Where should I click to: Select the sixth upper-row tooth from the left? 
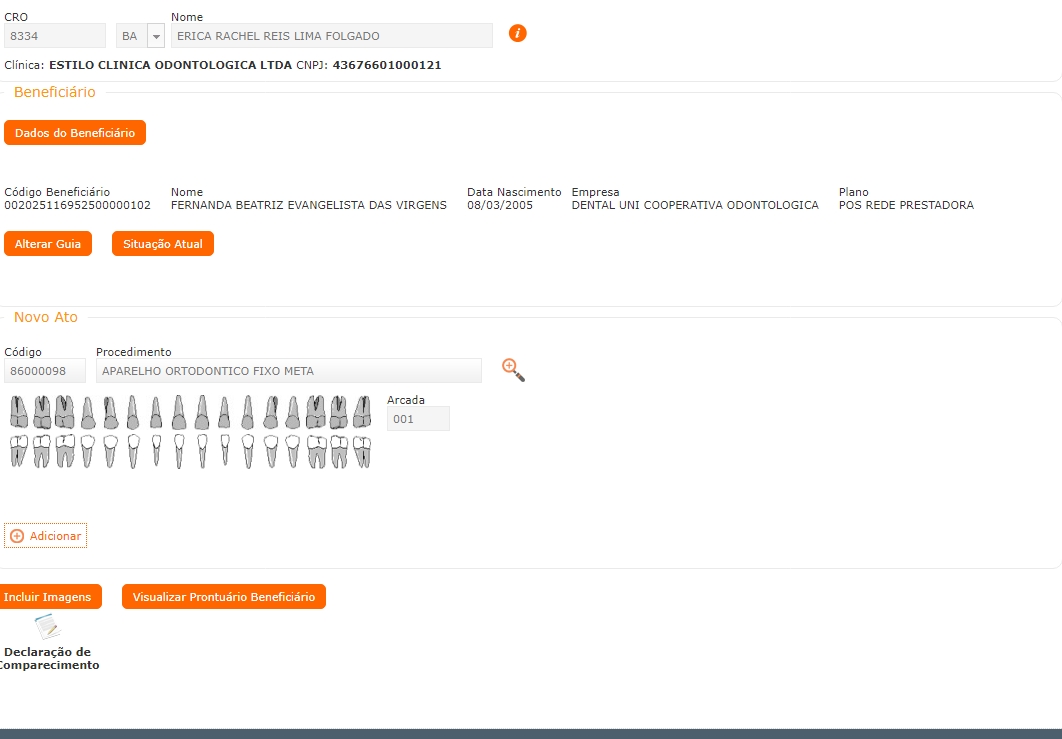pos(133,412)
